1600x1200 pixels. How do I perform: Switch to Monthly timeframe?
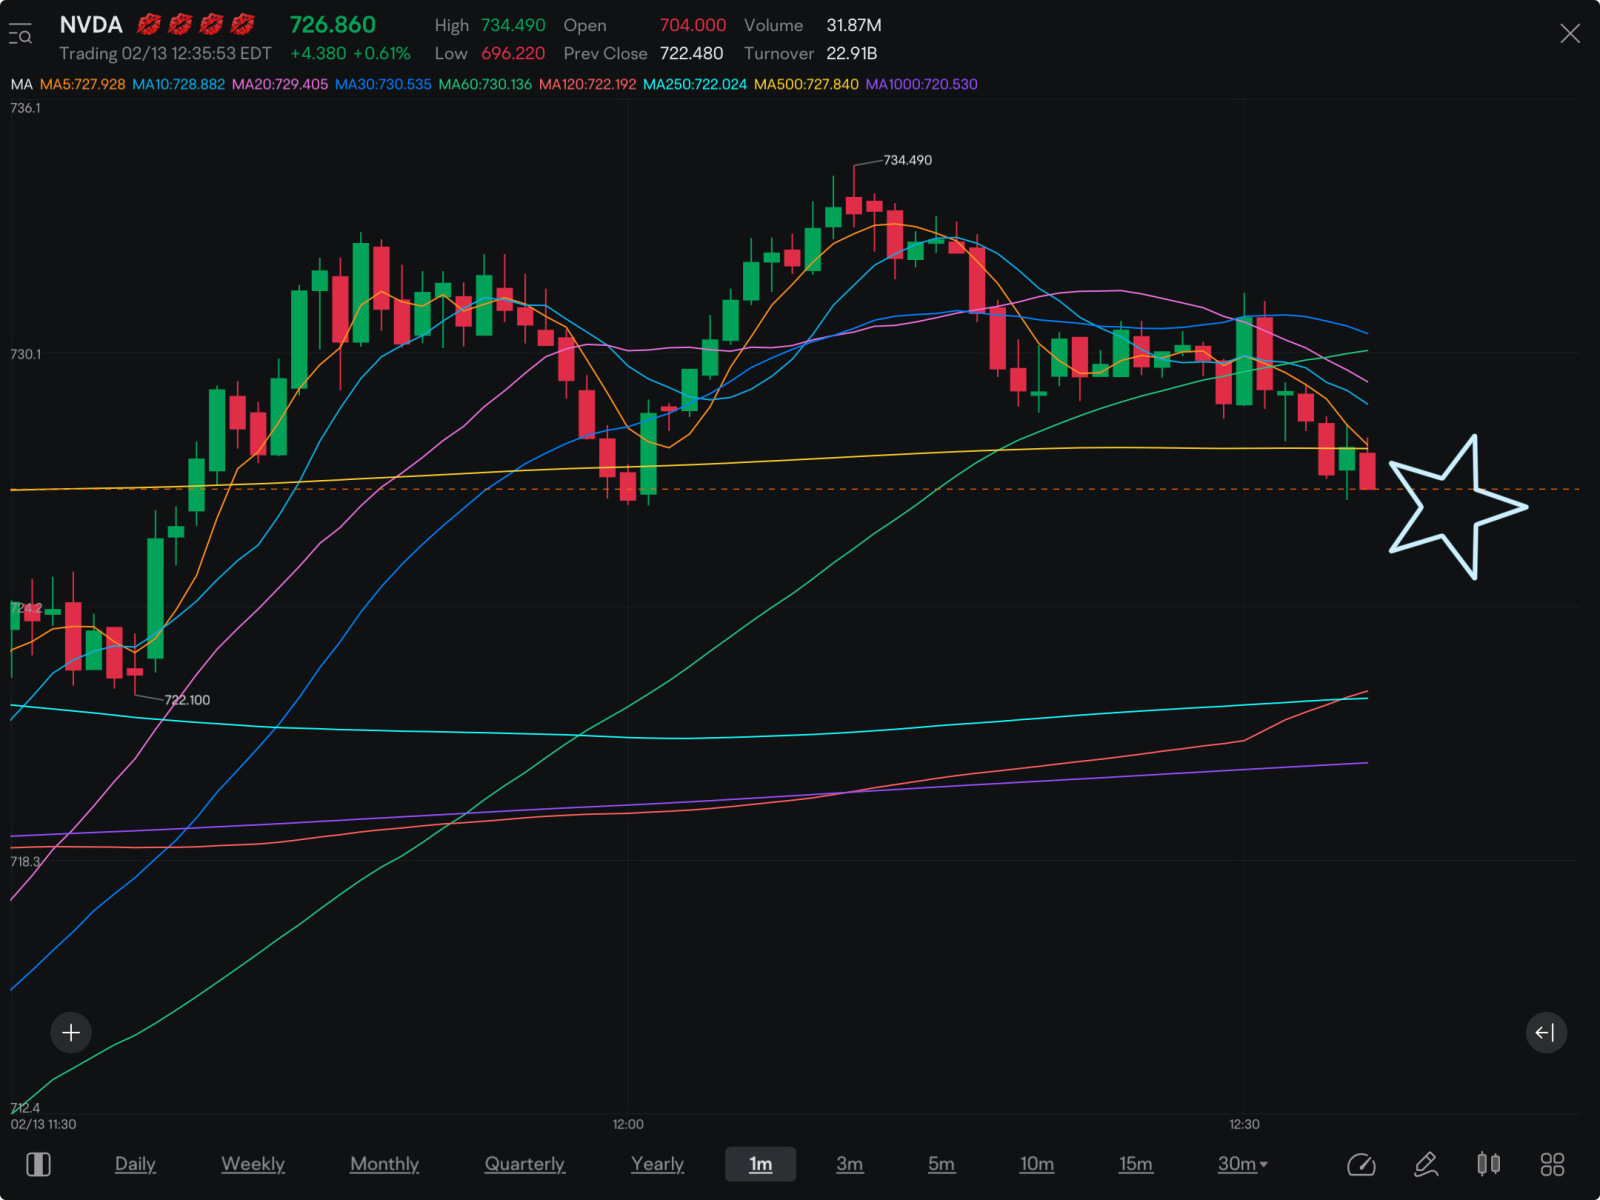(384, 1164)
